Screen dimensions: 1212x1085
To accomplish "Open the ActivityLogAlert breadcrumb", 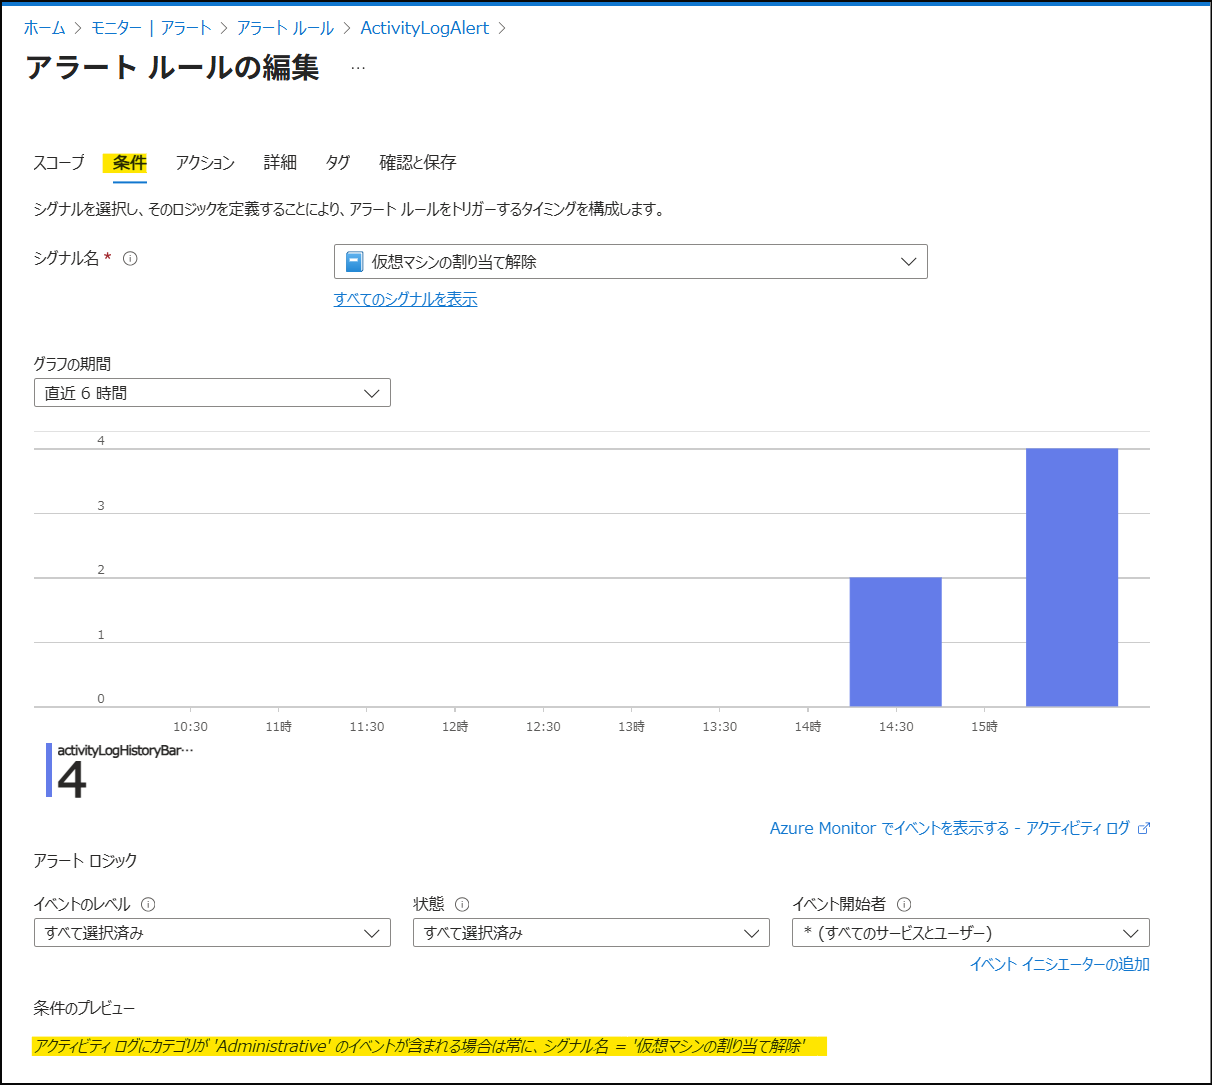I will (x=424, y=28).
